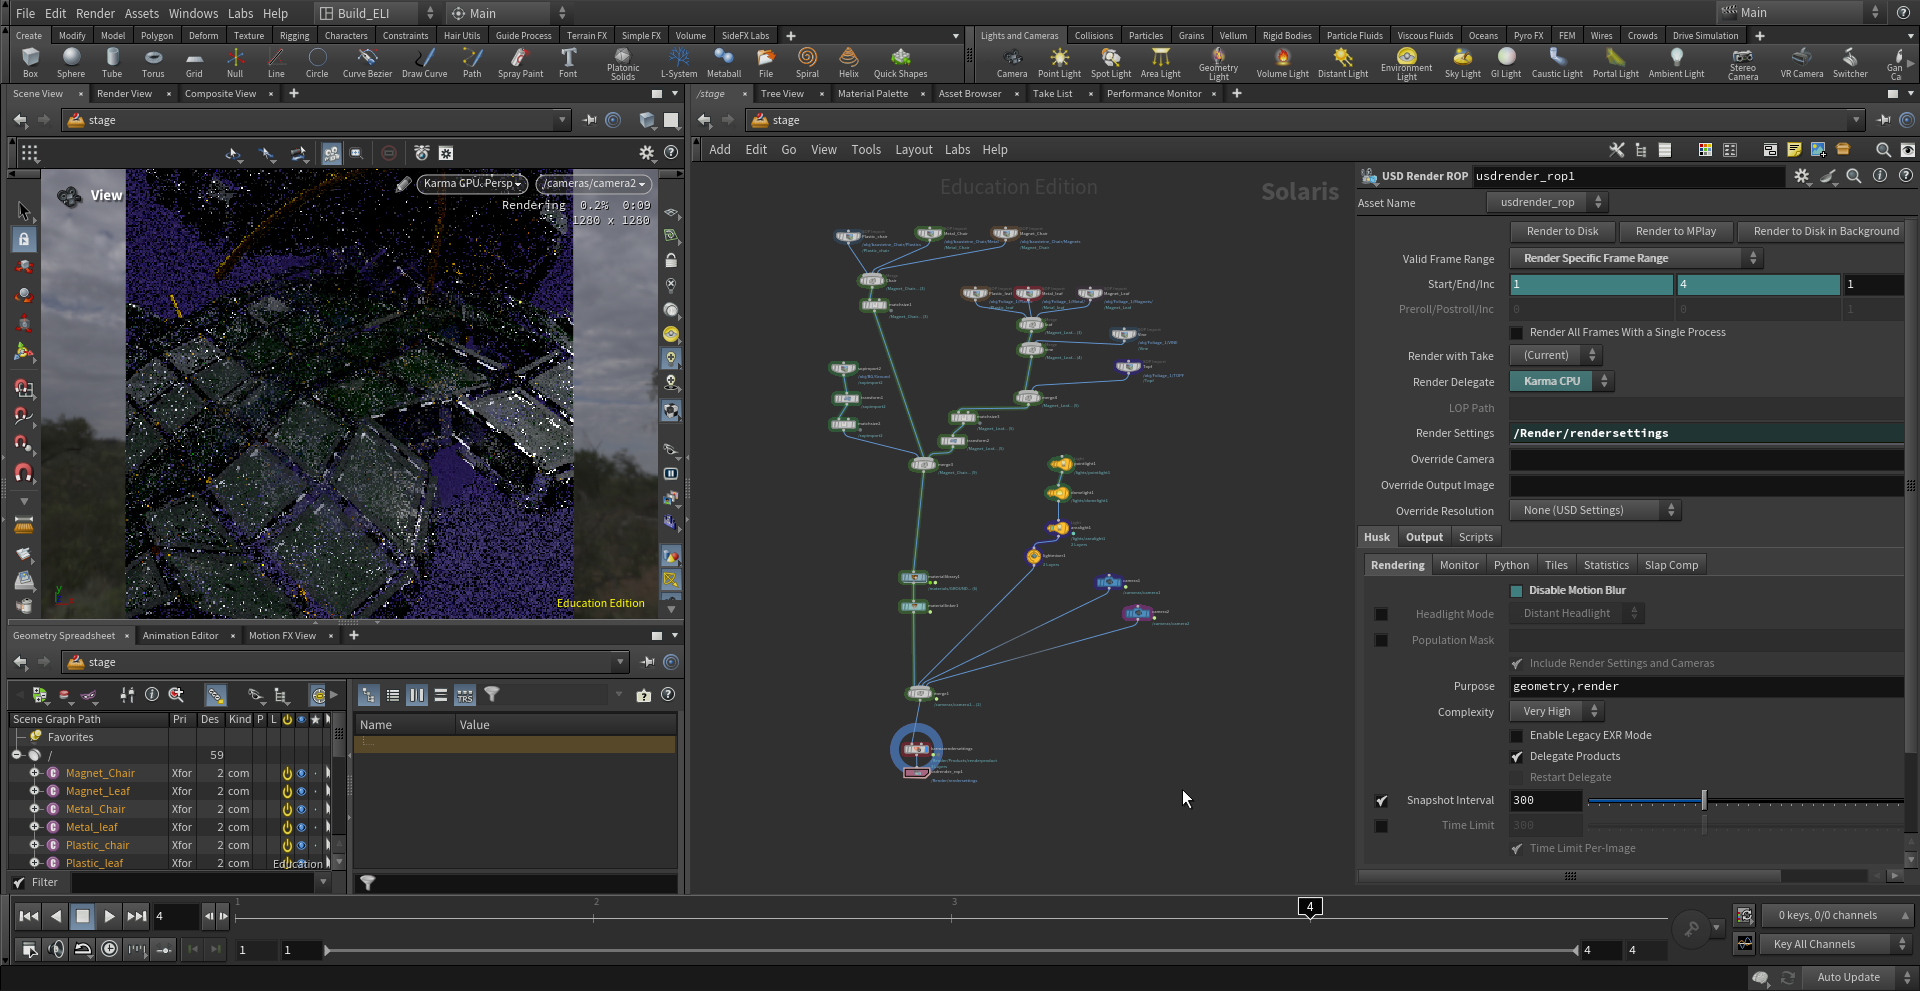Viewport: 1920px width, 991px height.
Task: Click the playback range slider bar
Action: point(951,951)
